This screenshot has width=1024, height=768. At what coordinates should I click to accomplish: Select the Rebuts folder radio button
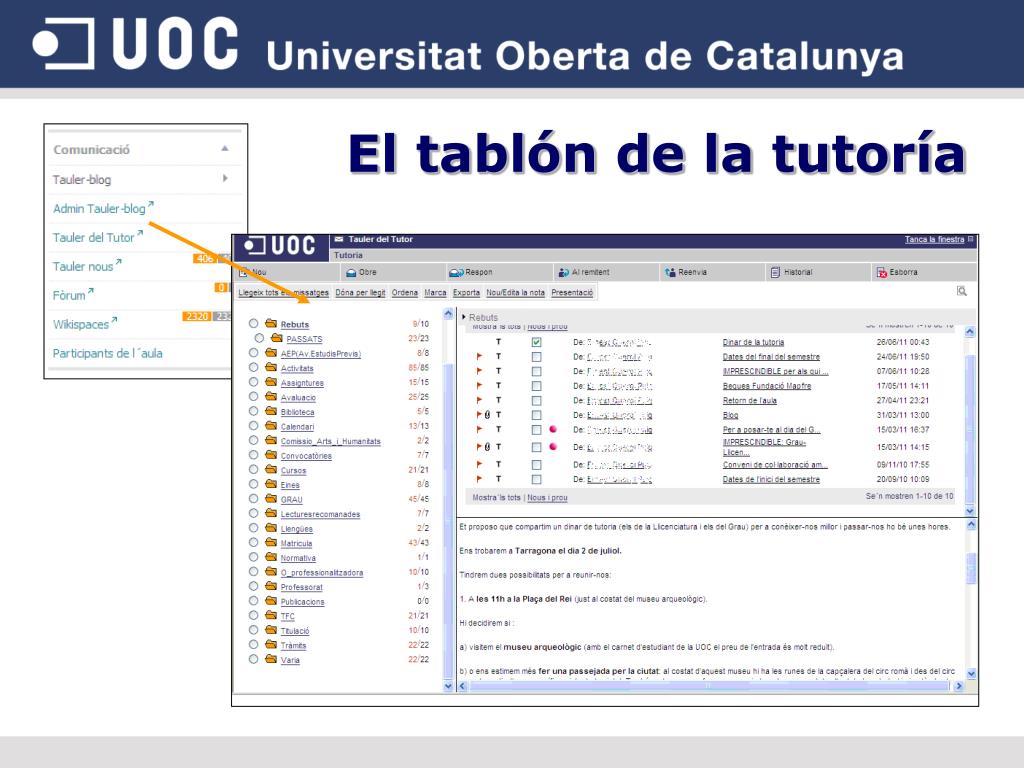253,323
